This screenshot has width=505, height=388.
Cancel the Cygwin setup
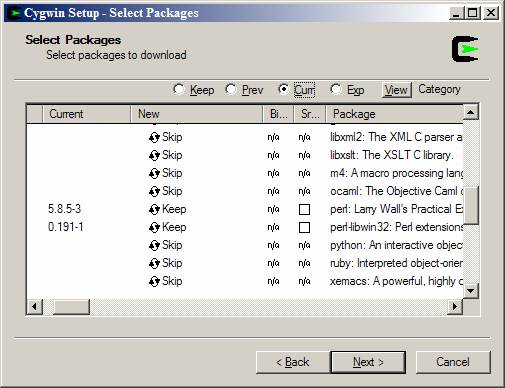click(x=453, y=362)
